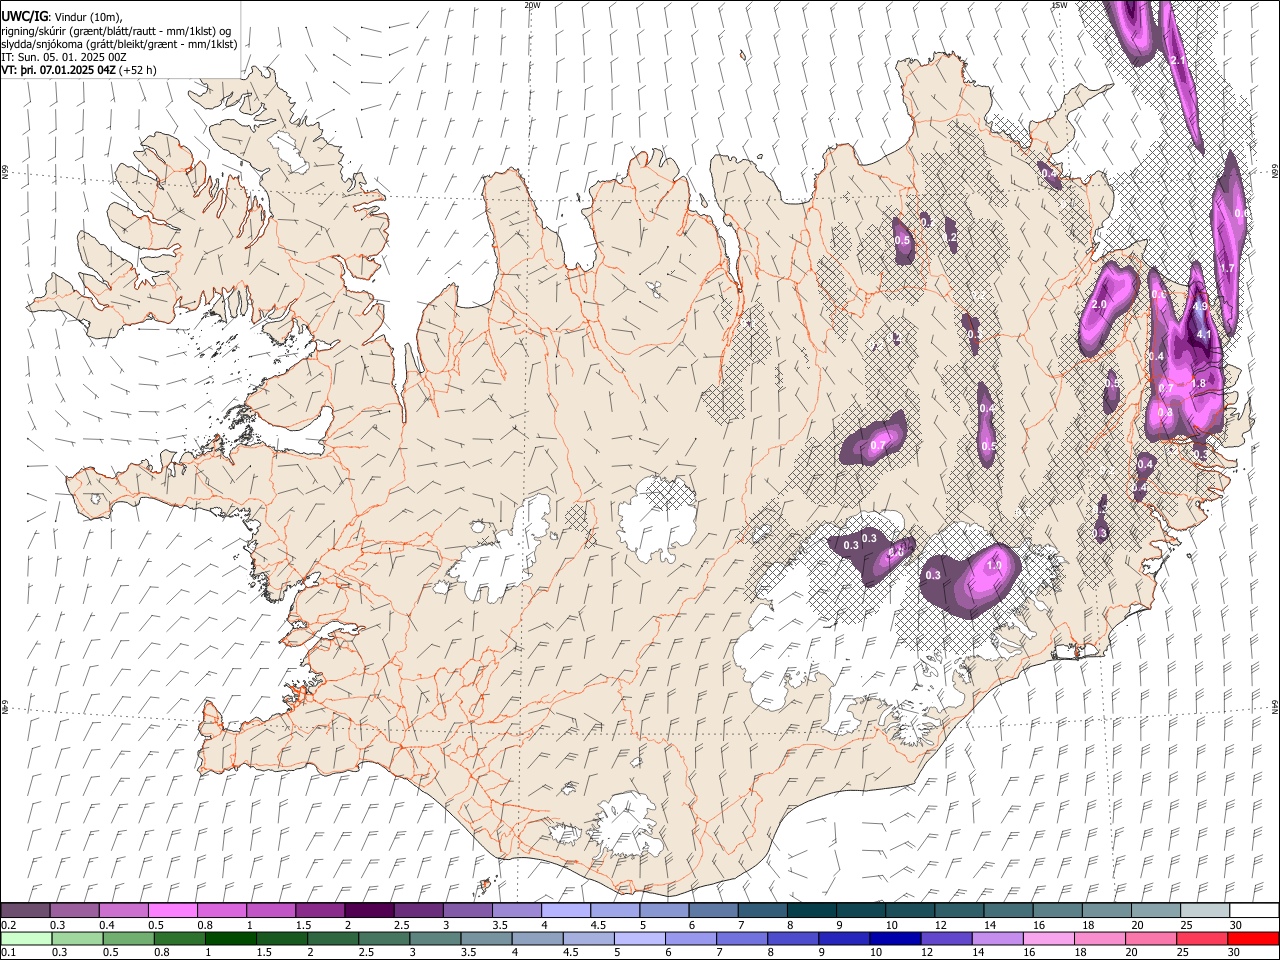Click the "0.1" label starting the lower legend
Viewport: 1280px width, 960px height.
coord(8,953)
